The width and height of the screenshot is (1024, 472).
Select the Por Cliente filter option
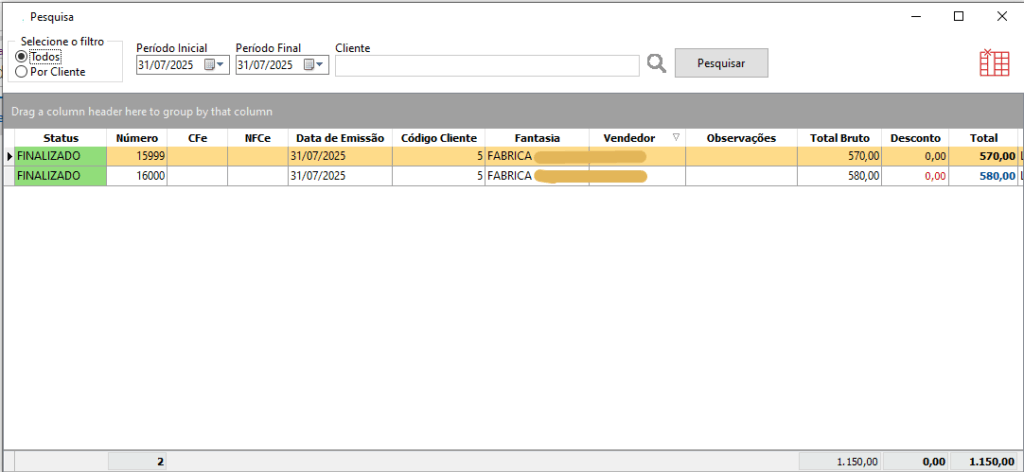[21, 72]
